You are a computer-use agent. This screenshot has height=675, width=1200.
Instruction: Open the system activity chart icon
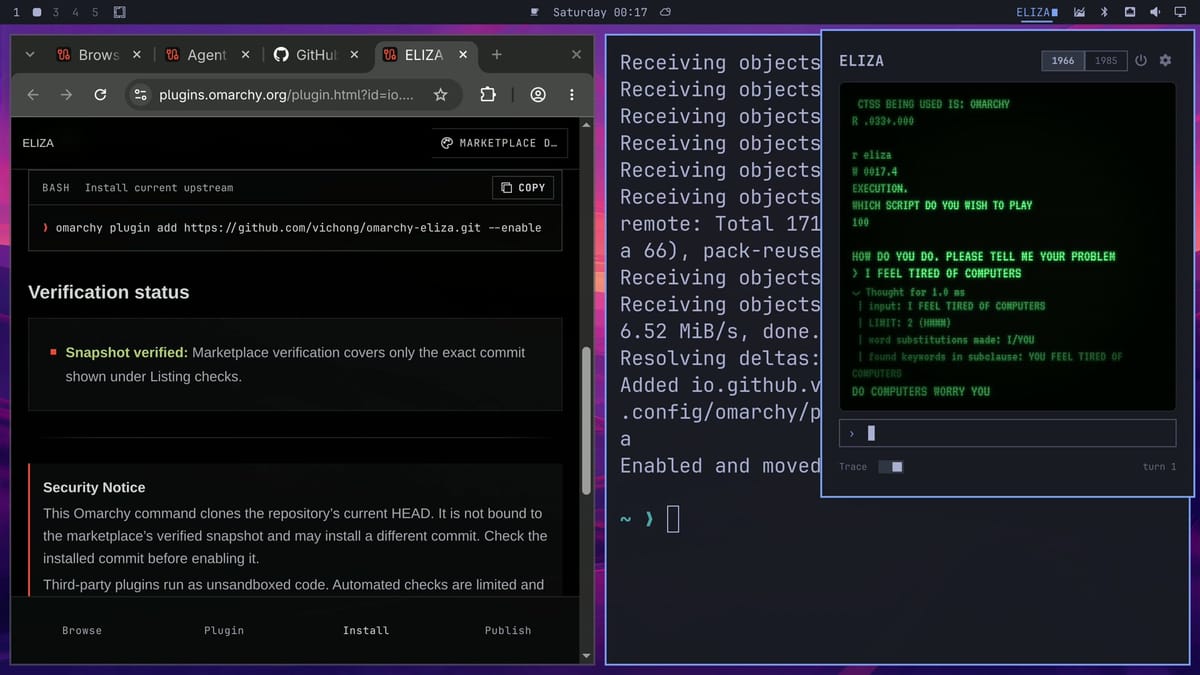click(x=1080, y=12)
